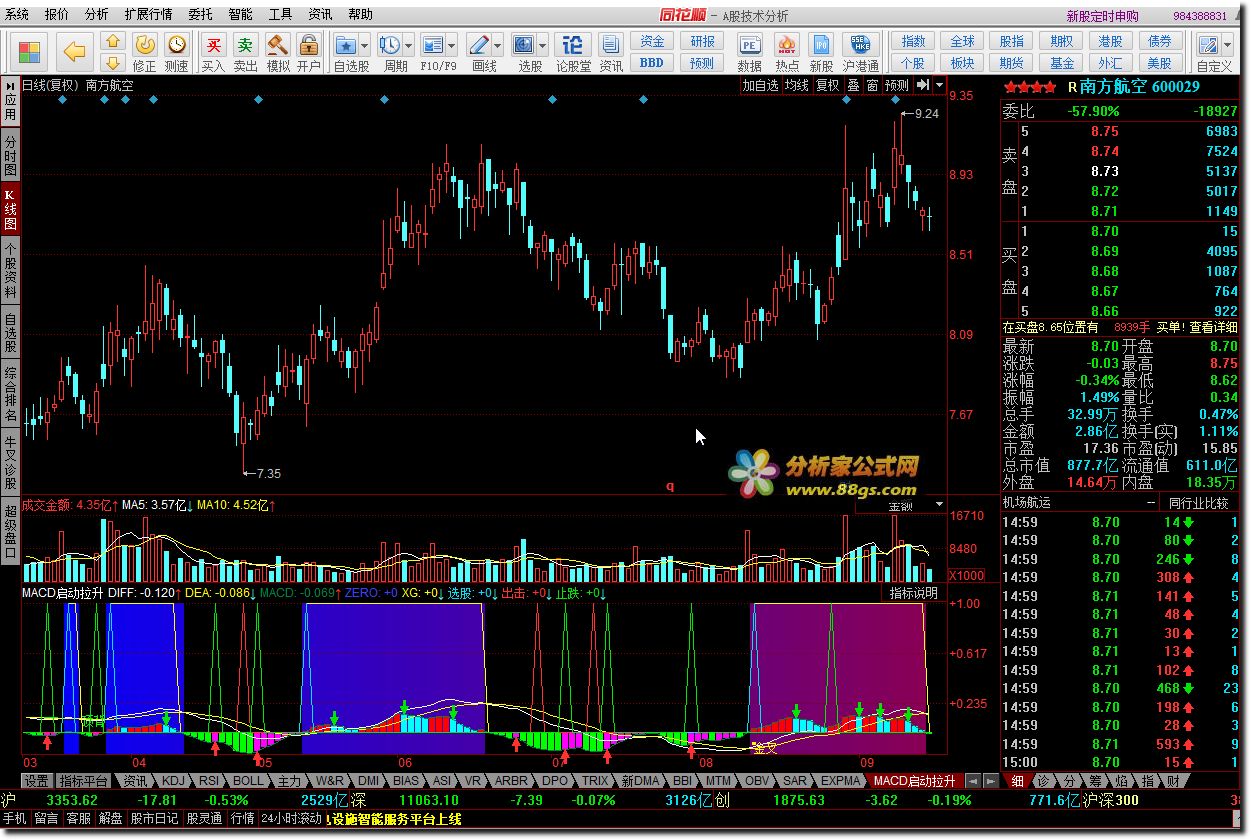The image size is (1252, 840).
Task: Expand the F10/F9 dropdown arrow
Action: (453, 45)
